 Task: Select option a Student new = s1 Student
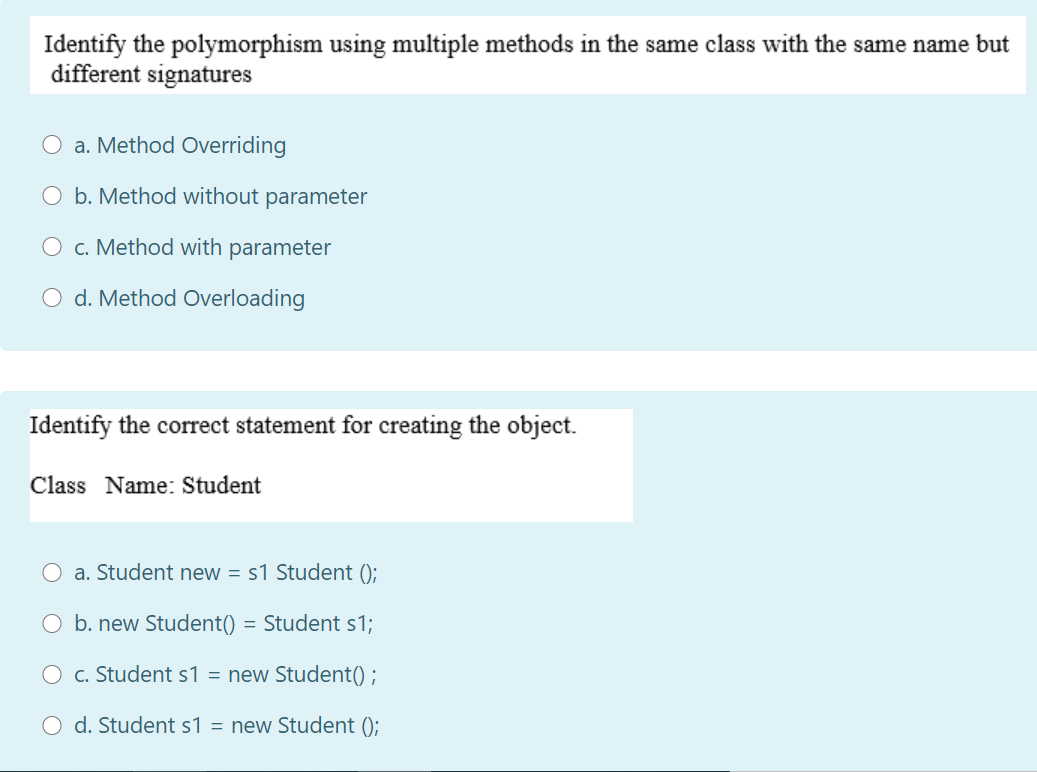[x=52, y=572]
